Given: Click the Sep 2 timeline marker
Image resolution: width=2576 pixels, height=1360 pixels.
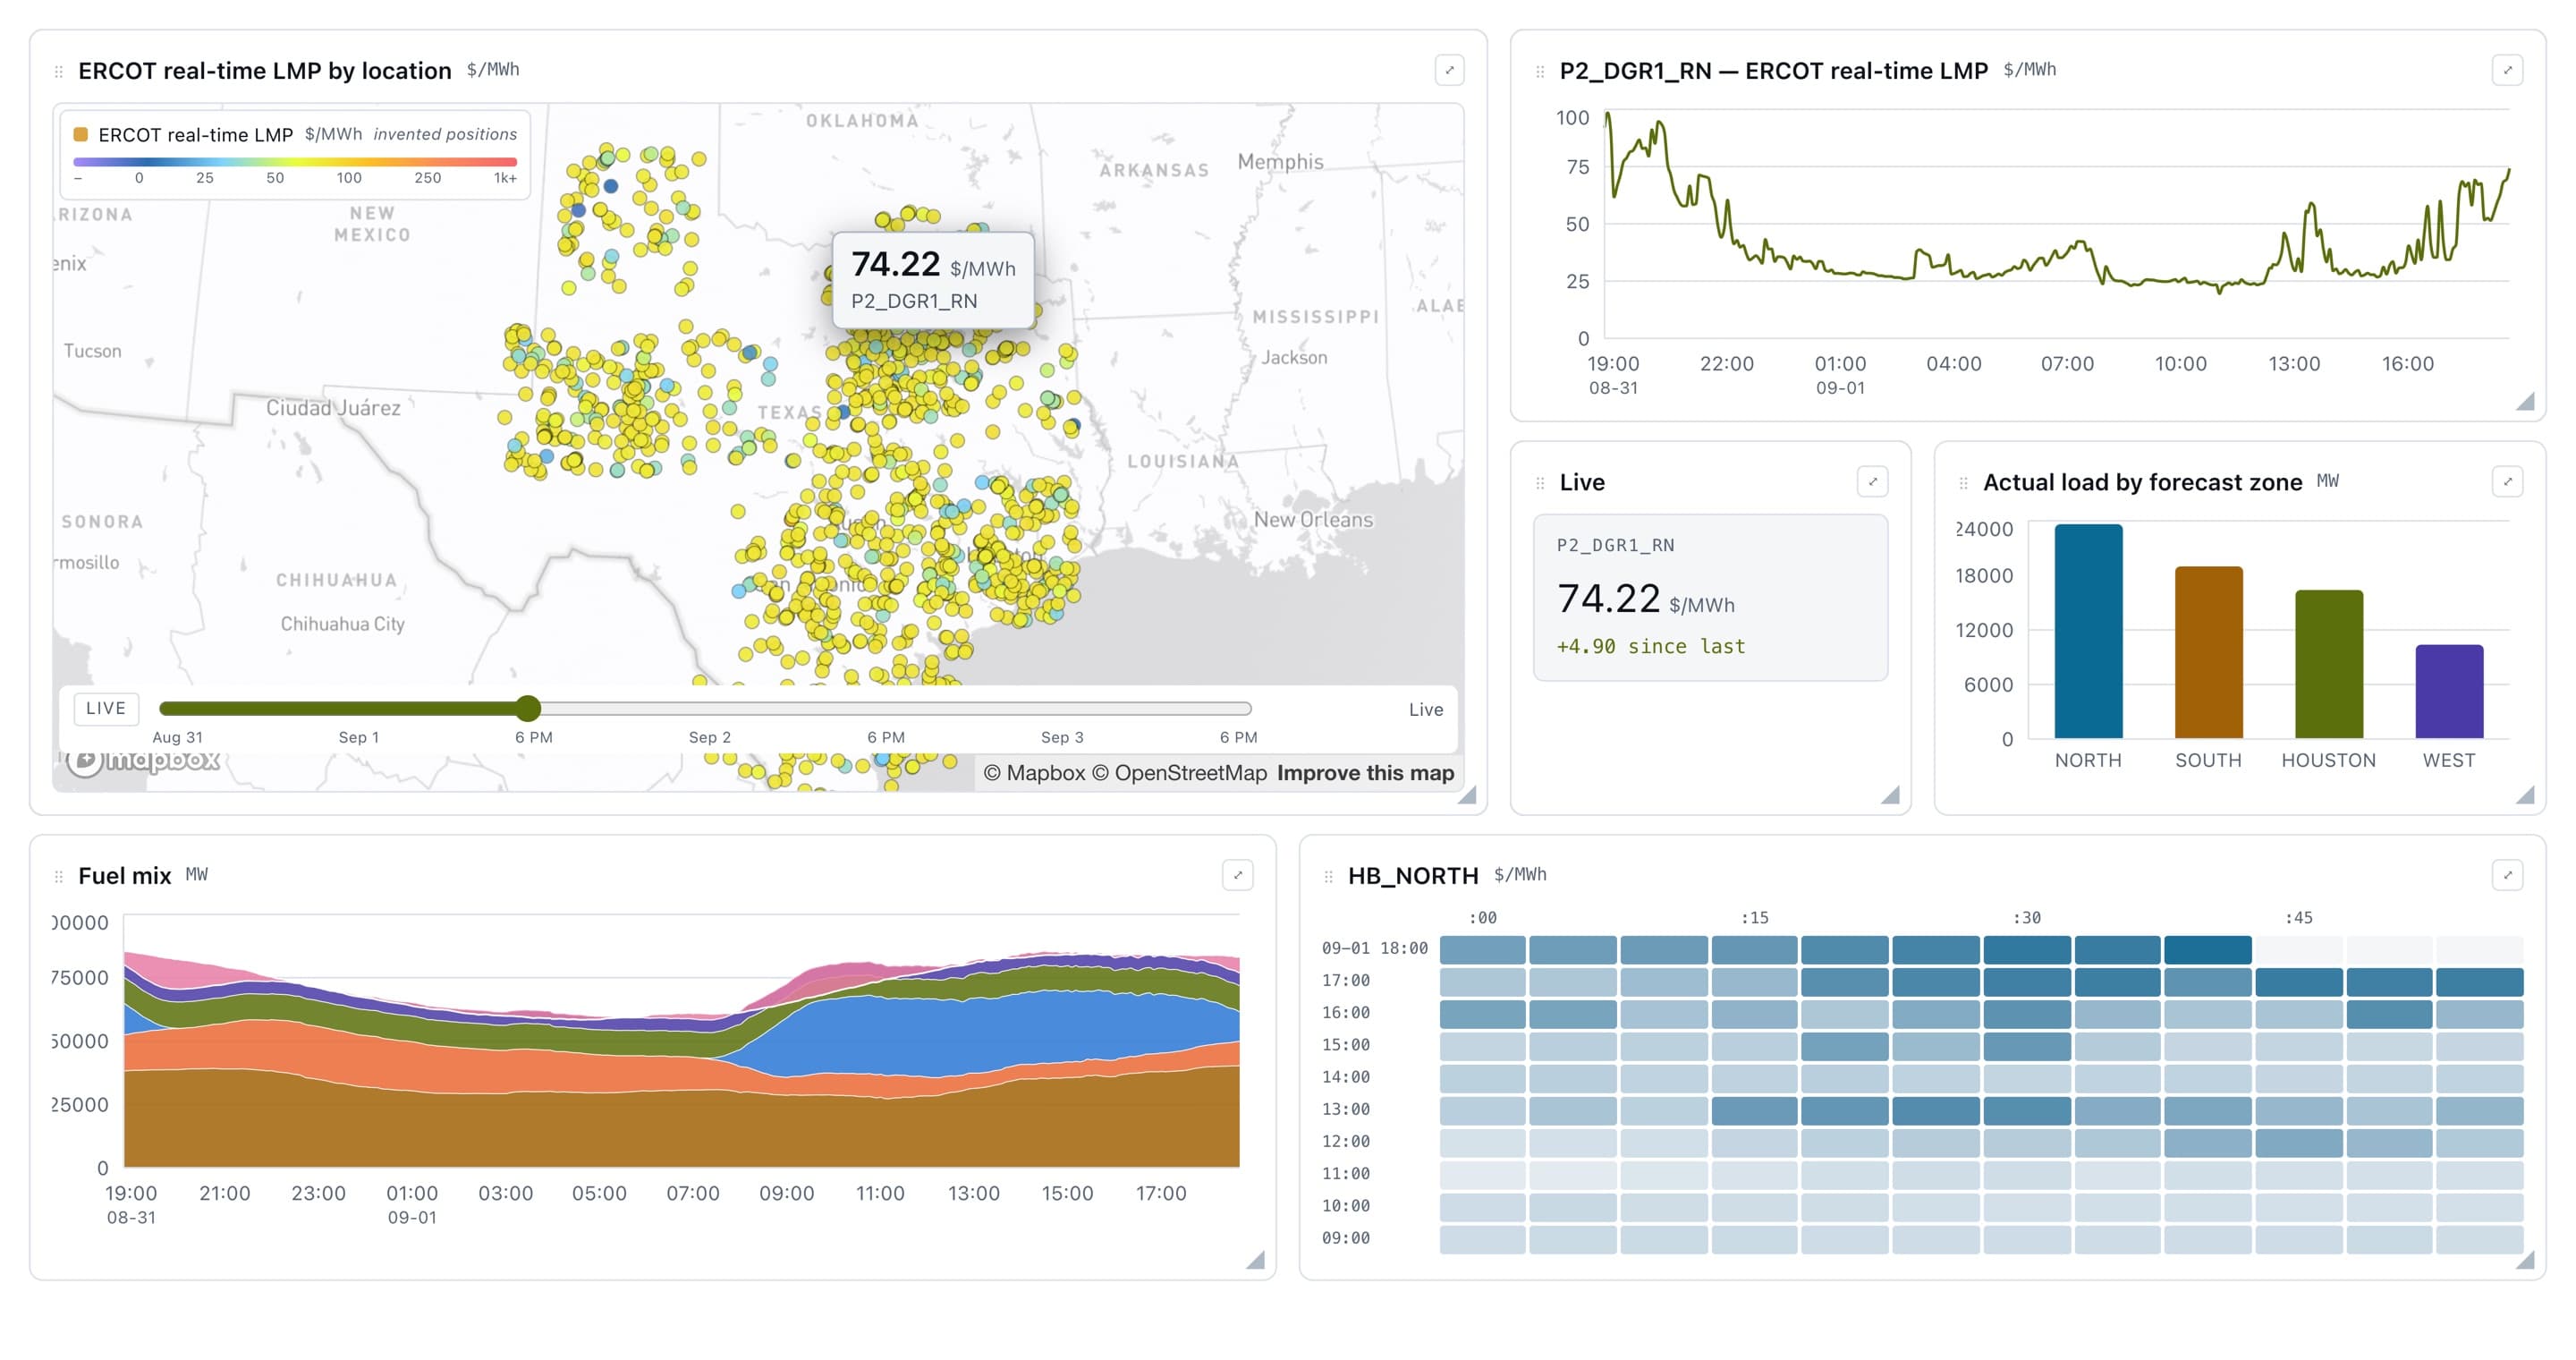Looking at the screenshot, I should coord(710,738).
